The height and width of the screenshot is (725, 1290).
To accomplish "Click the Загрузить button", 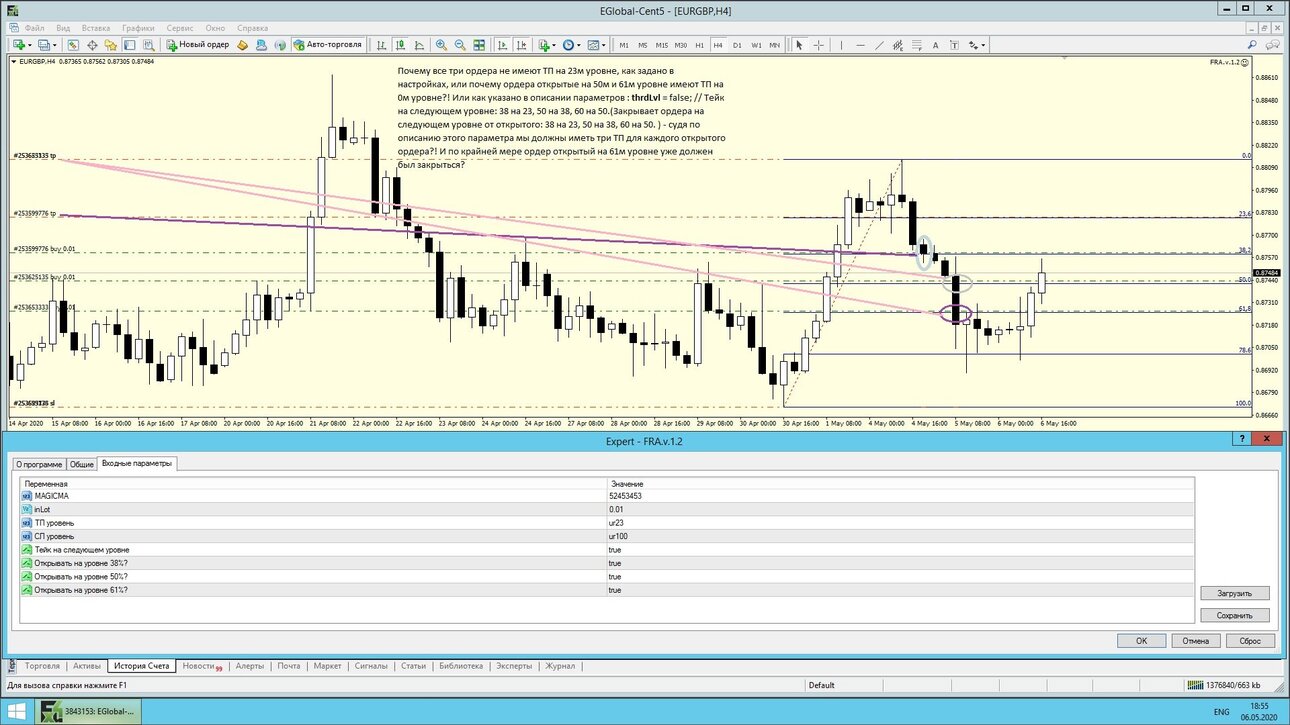I will coord(1235,593).
